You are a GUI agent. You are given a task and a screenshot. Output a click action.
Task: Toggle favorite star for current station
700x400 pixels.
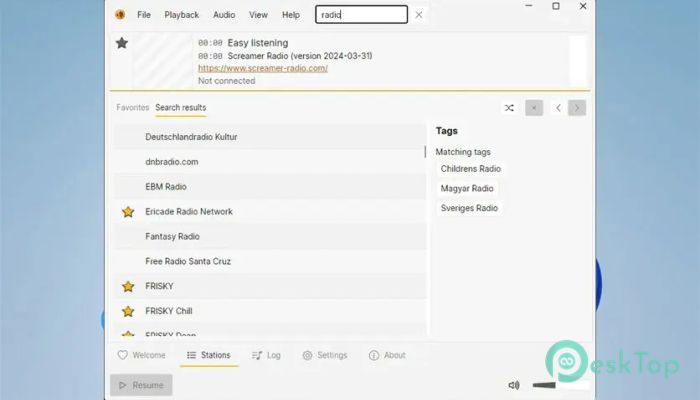click(122, 43)
